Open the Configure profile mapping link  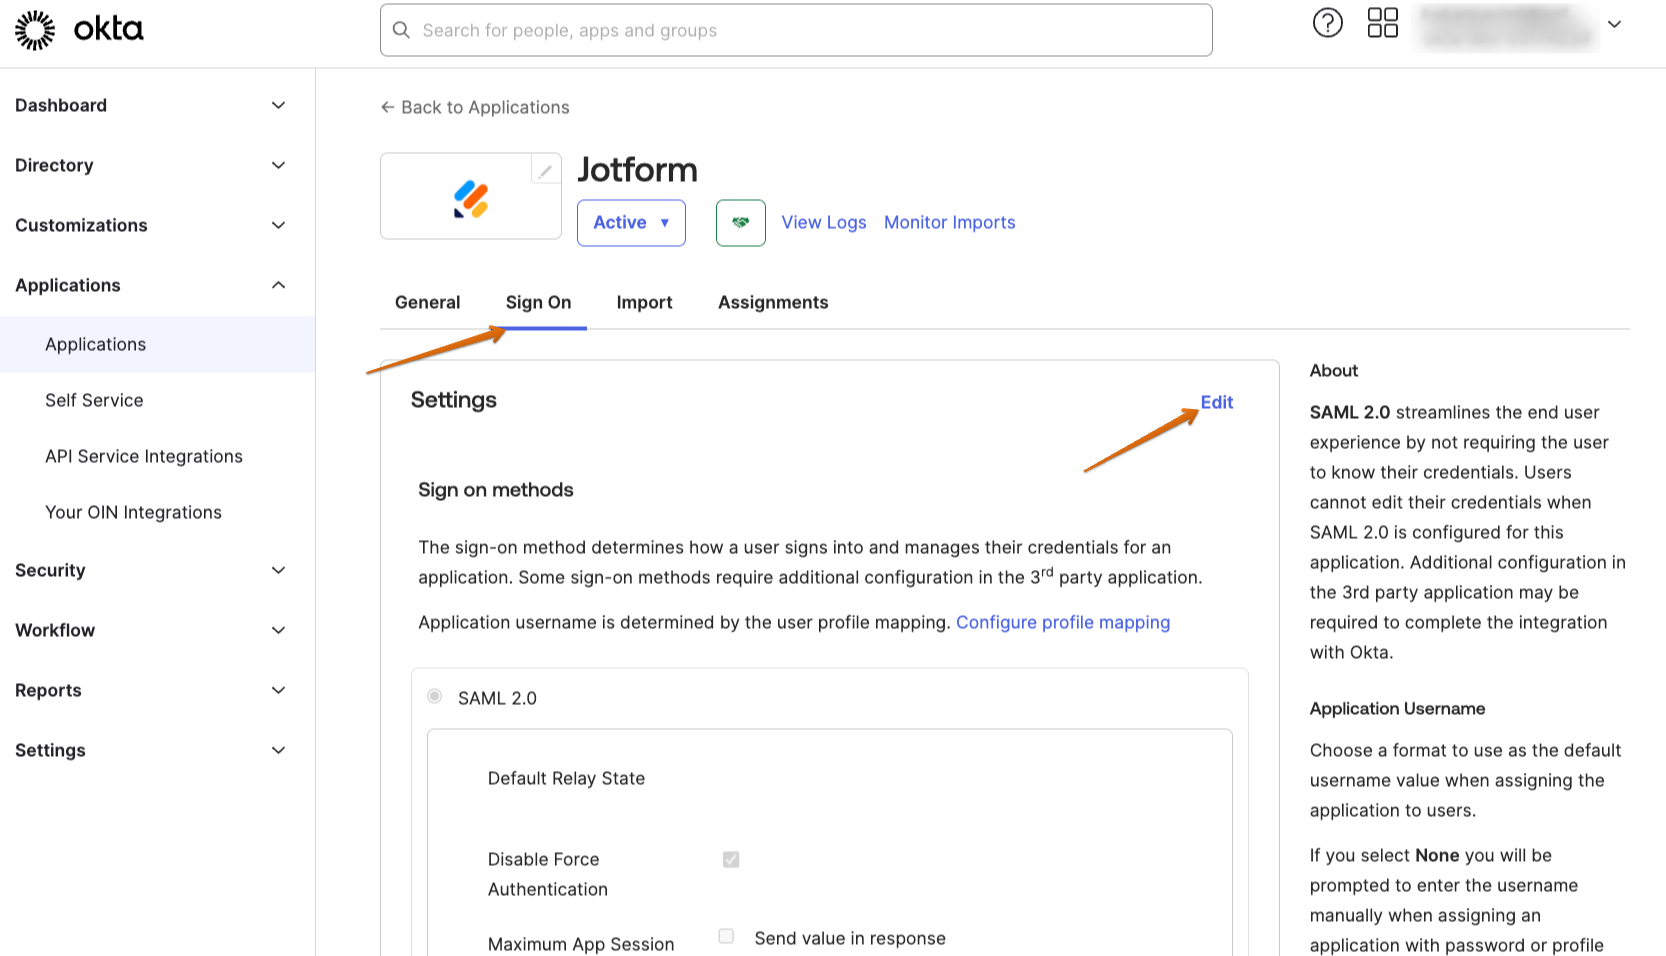[x=1062, y=622]
